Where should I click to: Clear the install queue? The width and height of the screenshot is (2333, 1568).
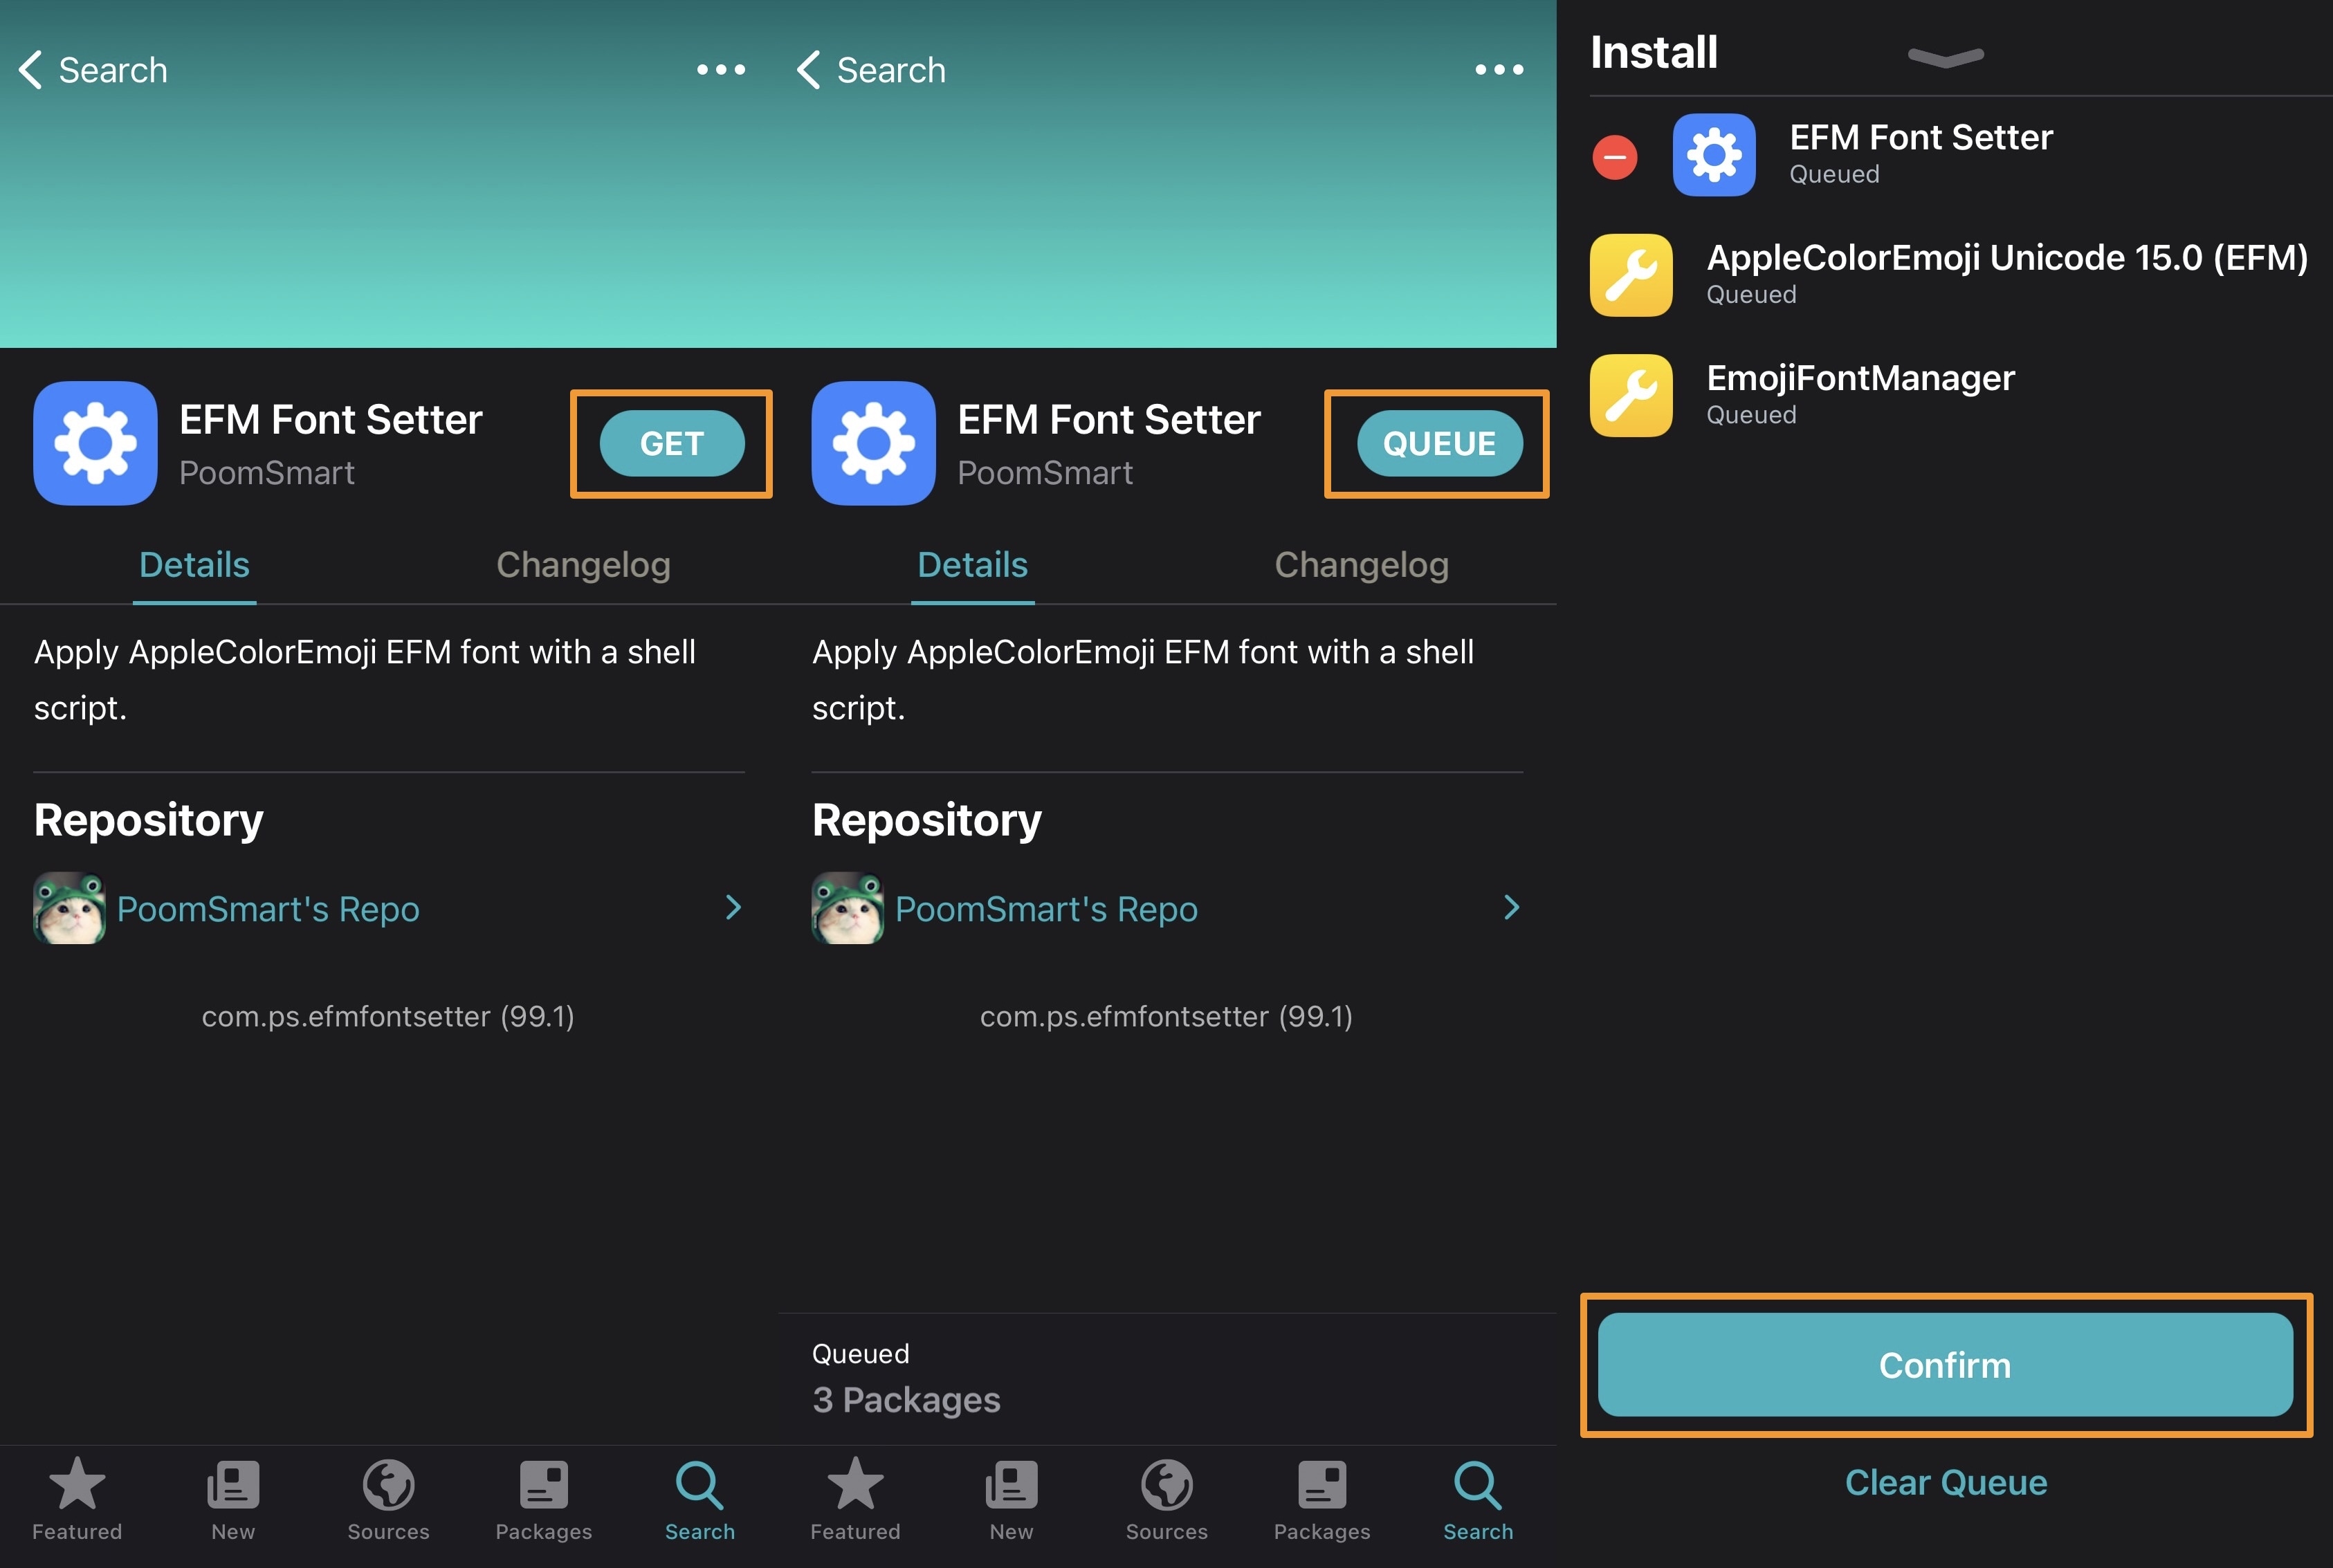pos(1945,1482)
